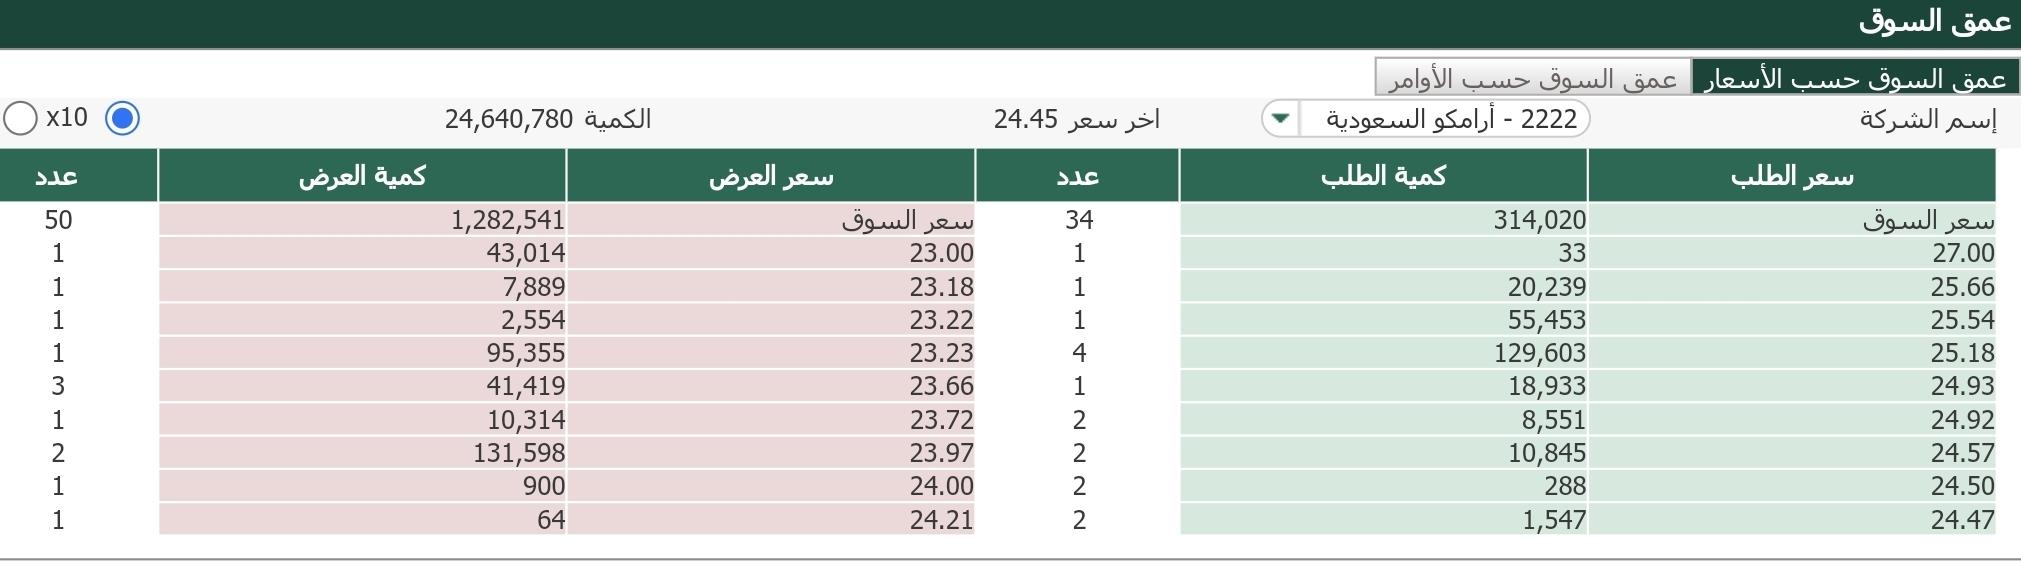Click bid quantity 129,603 cell
The image size is (2021, 581).
coord(1383,353)
